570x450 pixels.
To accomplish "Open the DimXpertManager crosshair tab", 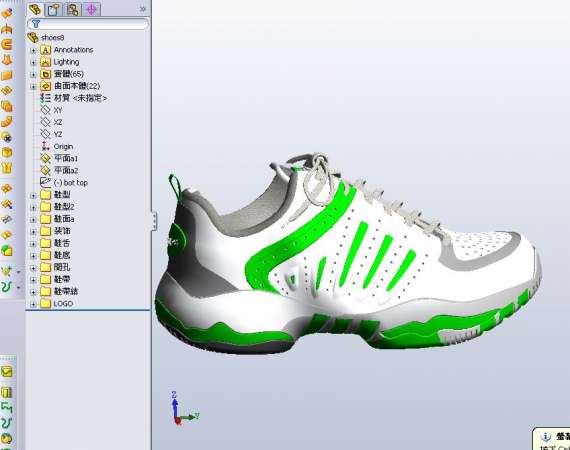I will (91, 9).
